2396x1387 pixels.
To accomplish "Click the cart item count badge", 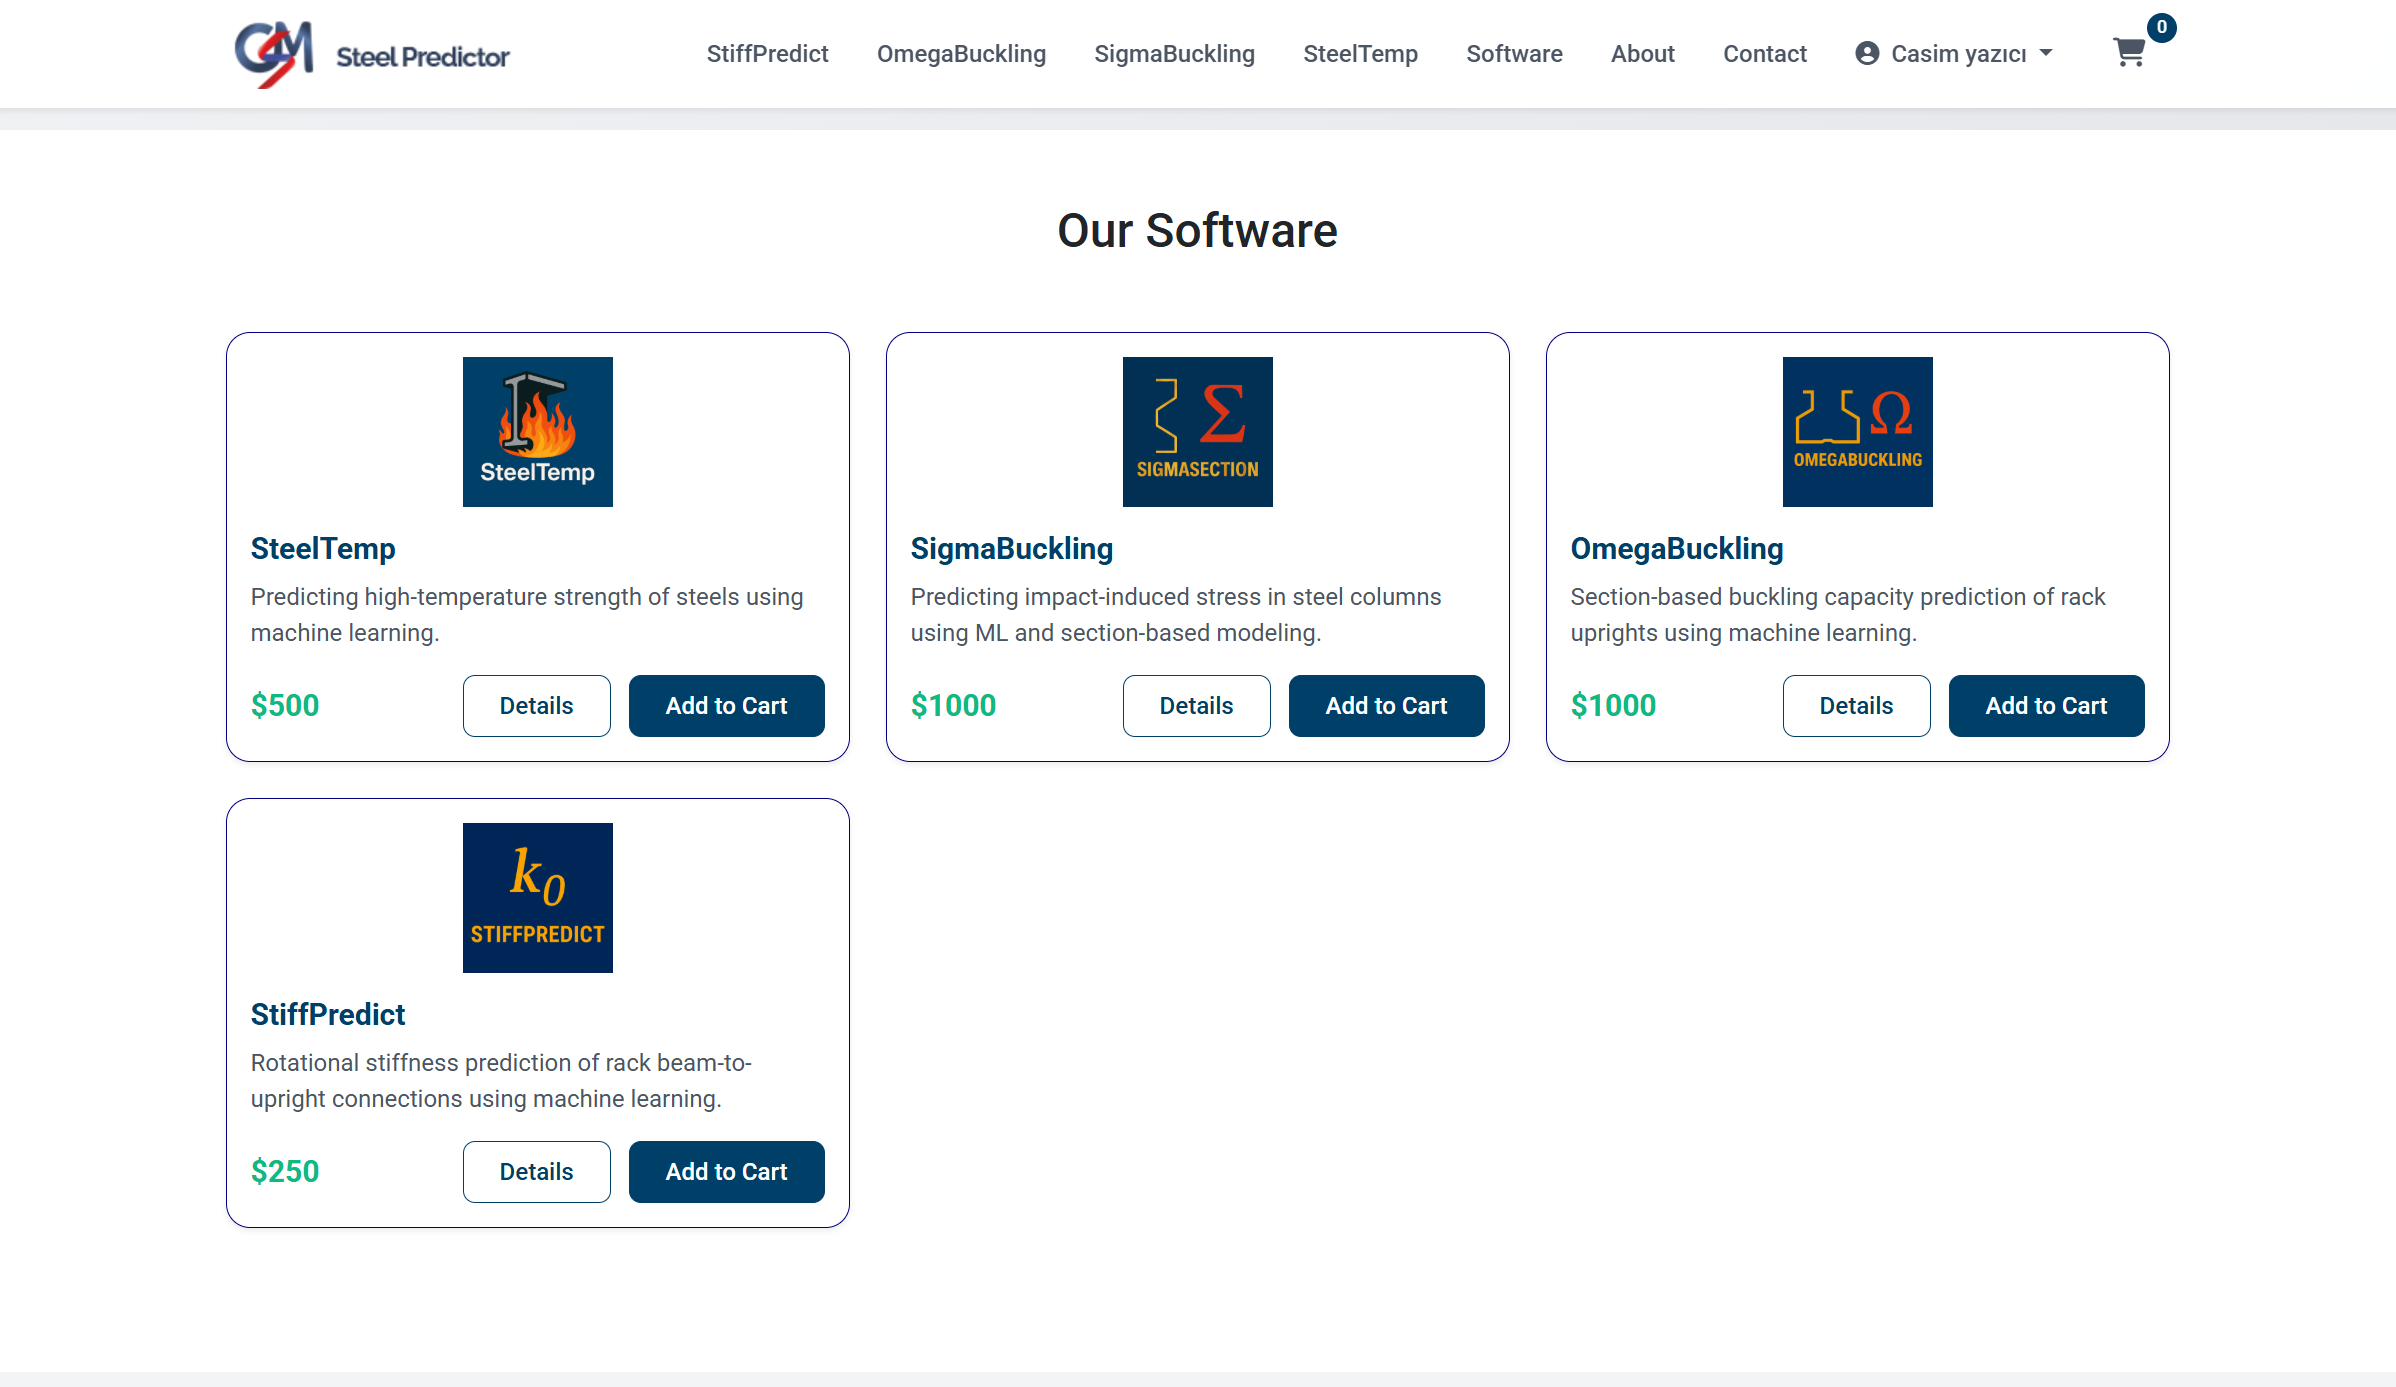I will (2160, 28).
